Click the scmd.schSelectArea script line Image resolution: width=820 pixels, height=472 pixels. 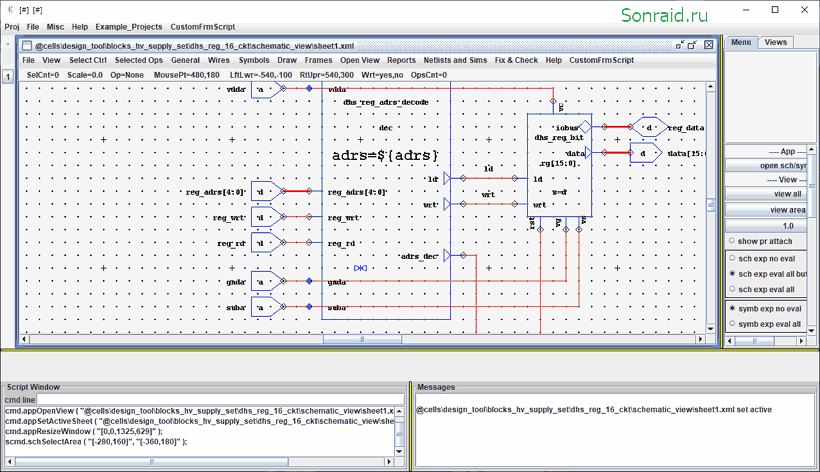click(96, 442)
